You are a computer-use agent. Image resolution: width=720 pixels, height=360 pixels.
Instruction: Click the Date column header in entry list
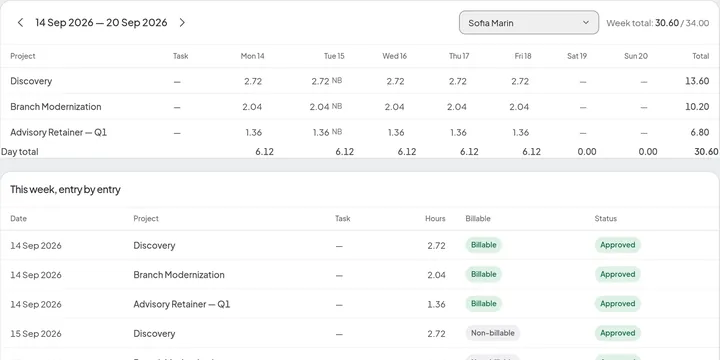point(19,219)
